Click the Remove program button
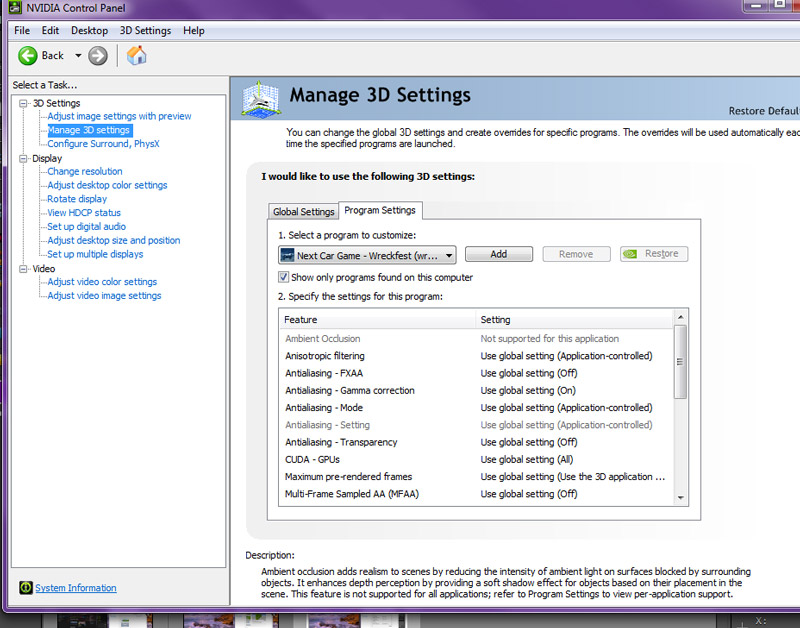The image size is (800, 628). tap(576, 254)
